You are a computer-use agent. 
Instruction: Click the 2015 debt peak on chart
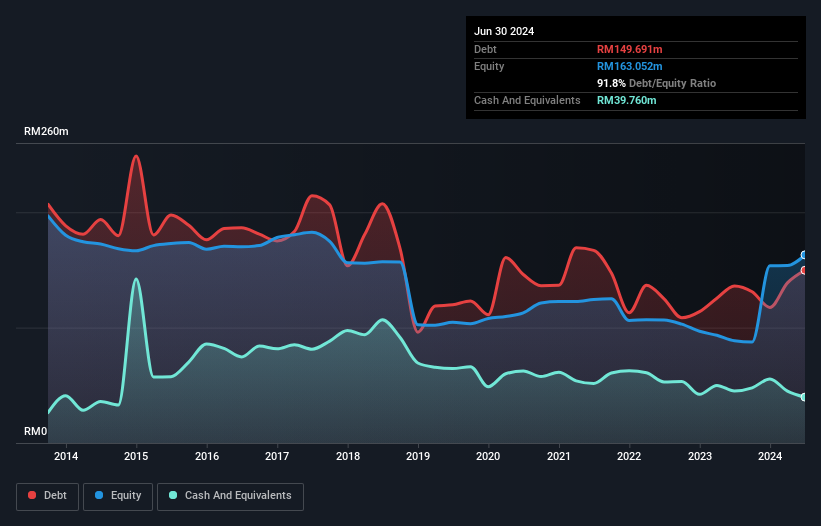(x=136, y=156)
